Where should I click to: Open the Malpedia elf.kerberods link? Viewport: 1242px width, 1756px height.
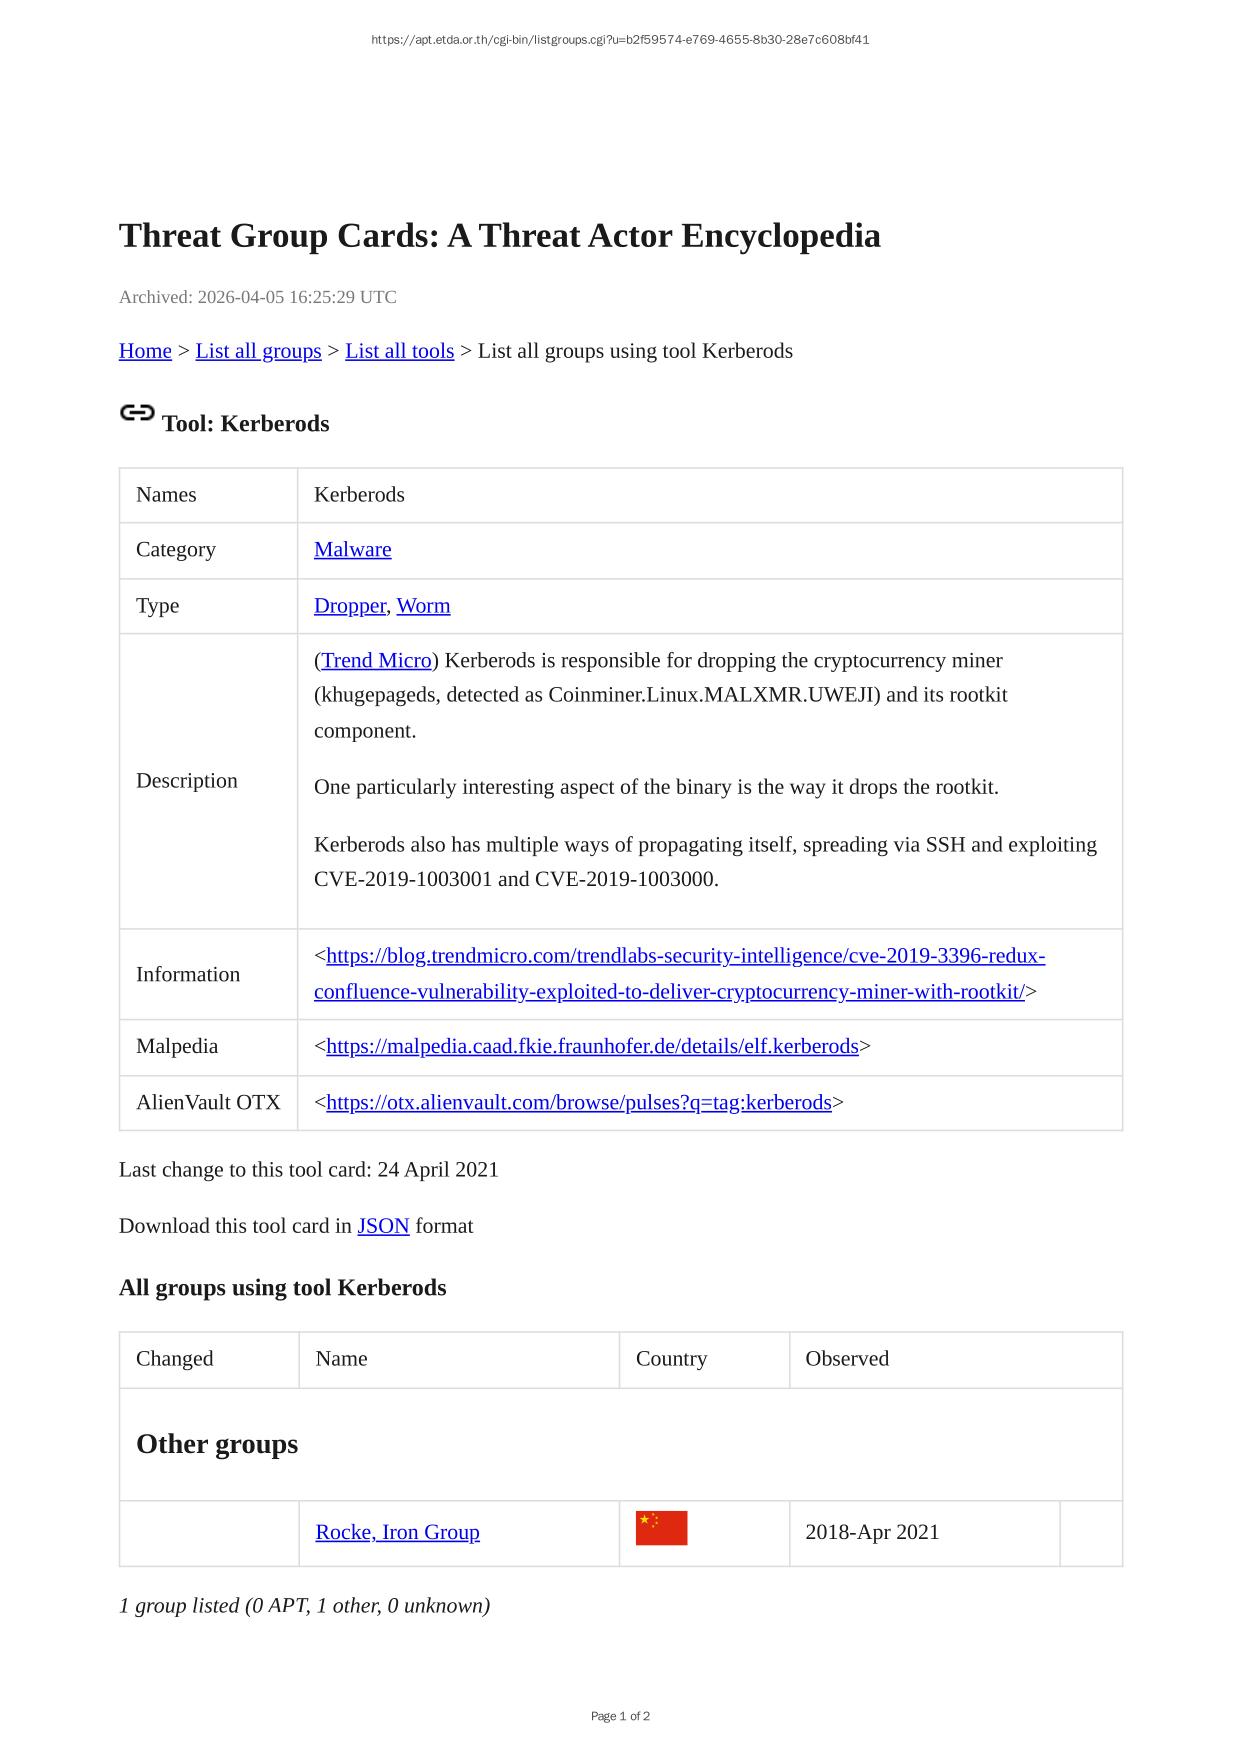592,1046
